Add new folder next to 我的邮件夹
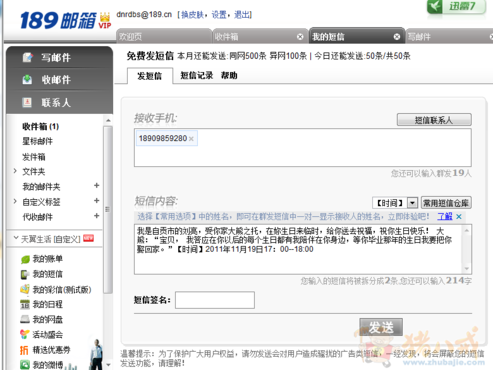This screenshot has height=370, width=493. point(97,185)
